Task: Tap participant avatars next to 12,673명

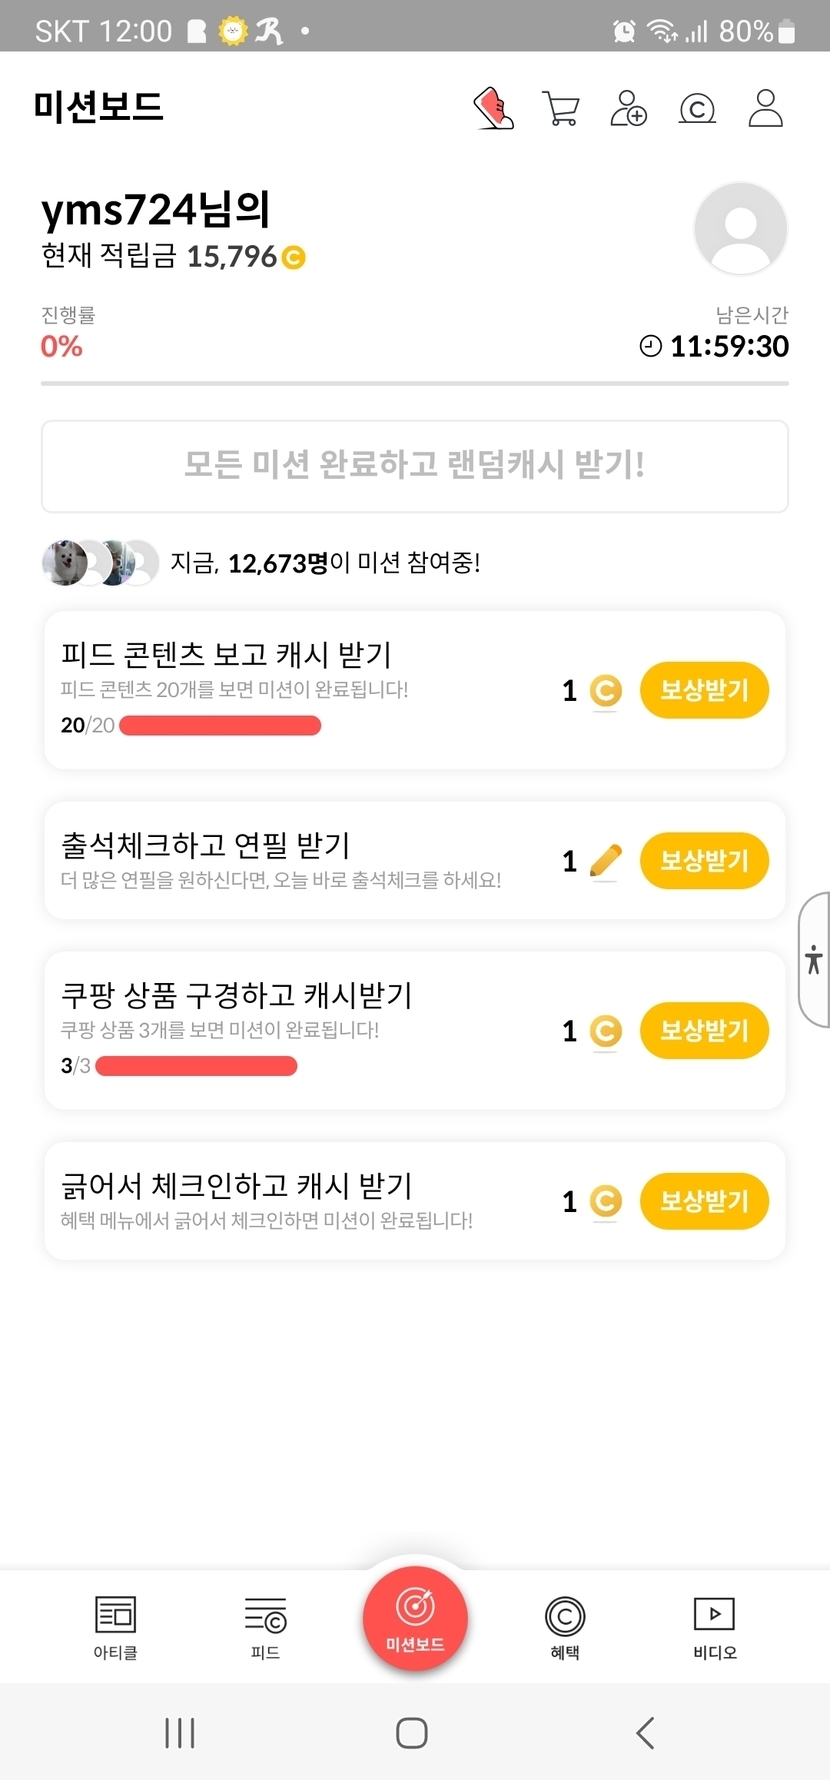Action: [x=100, y=563]
